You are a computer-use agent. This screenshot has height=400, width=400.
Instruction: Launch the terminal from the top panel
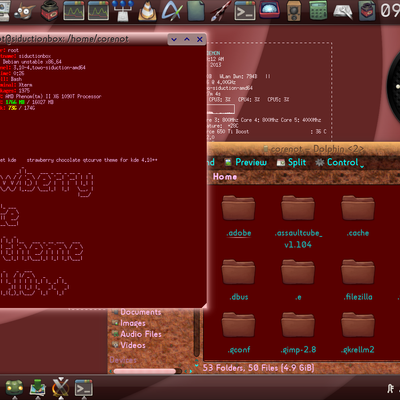[x=245, y=11]
